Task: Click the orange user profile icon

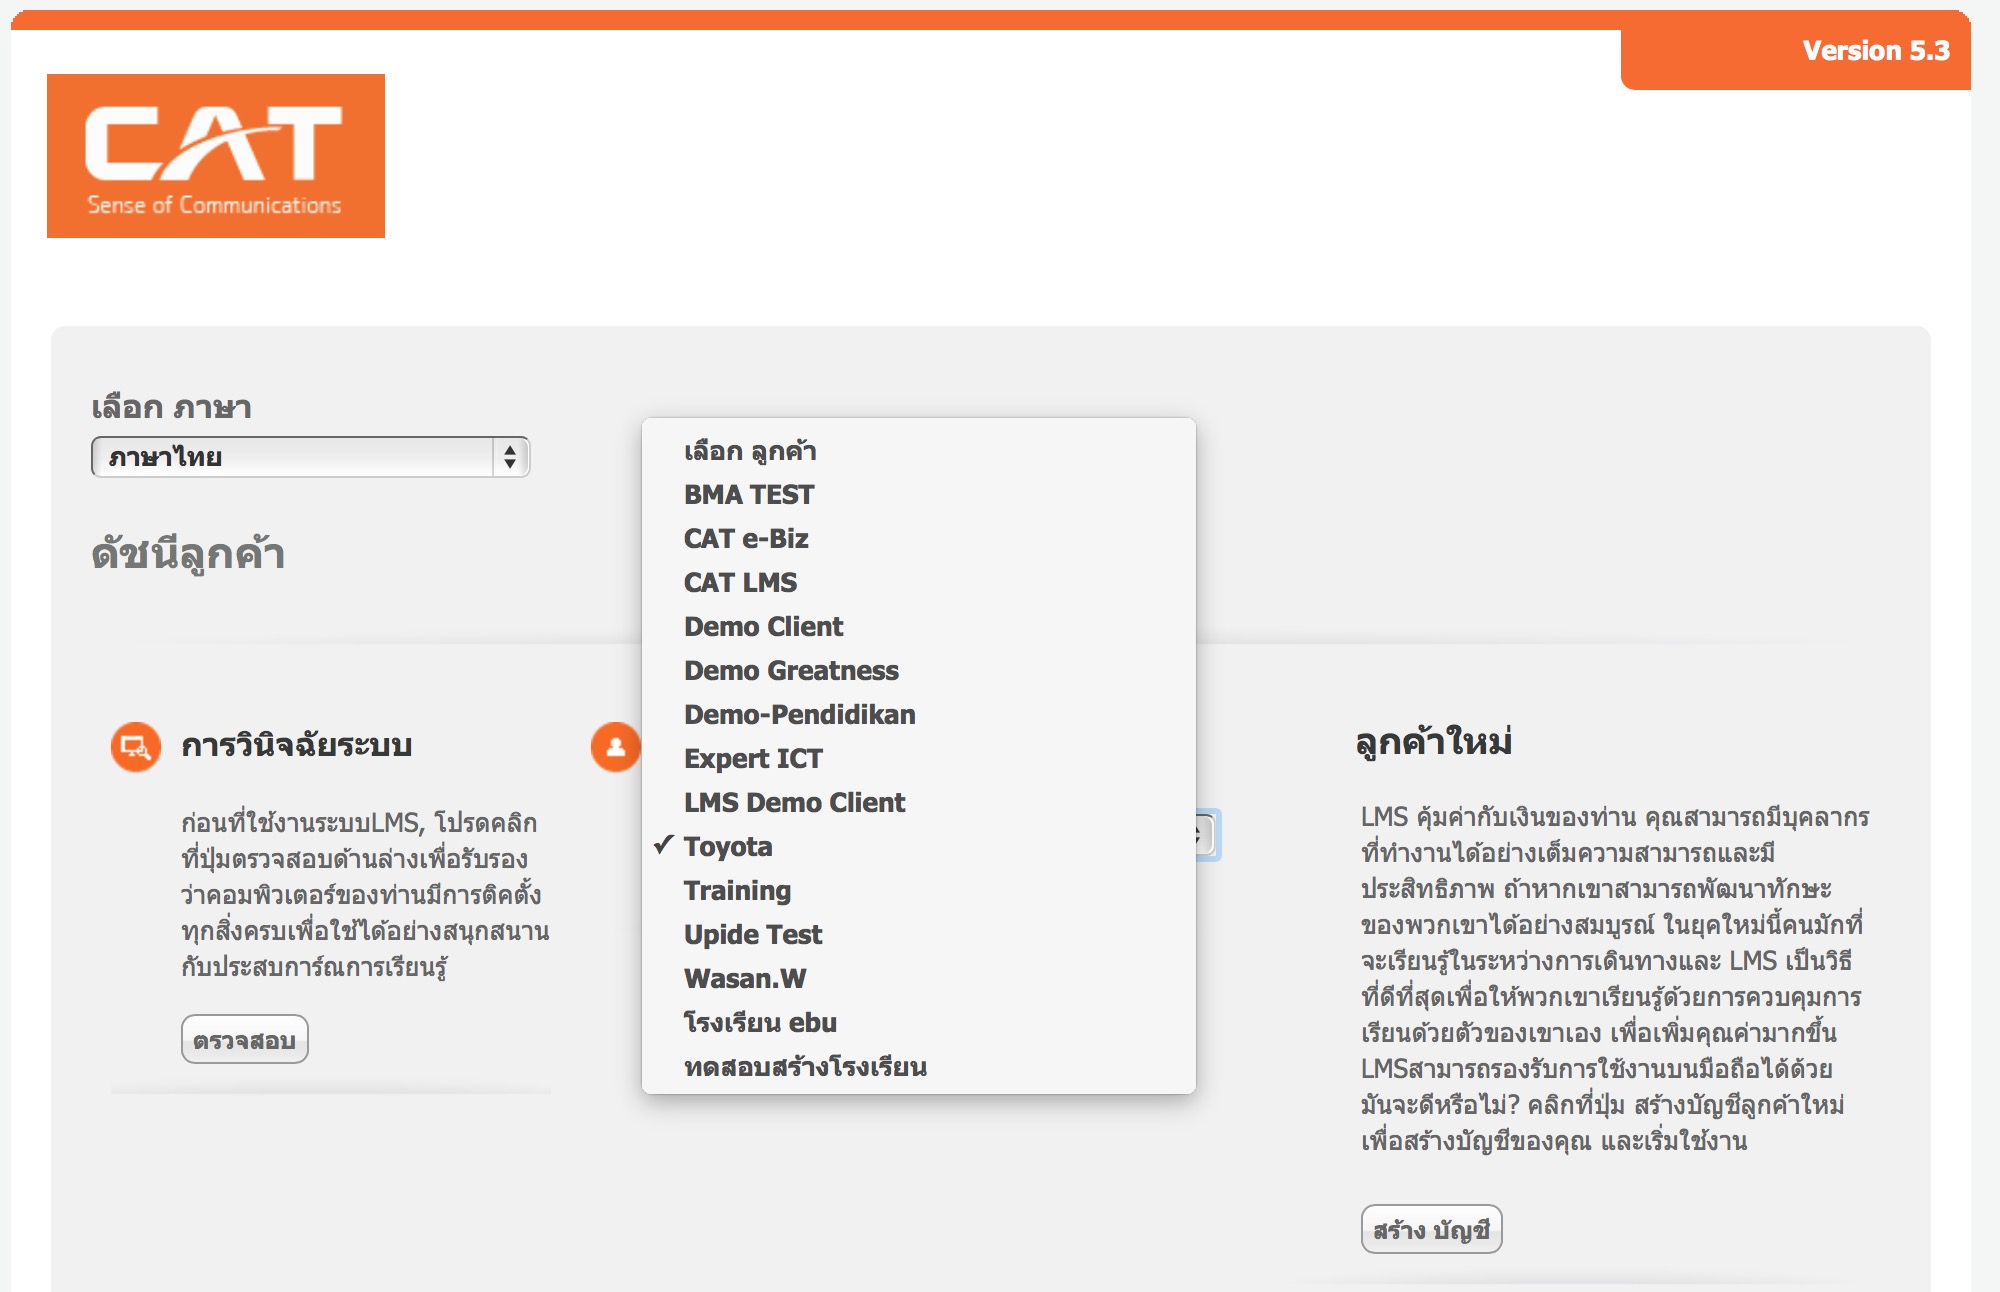Action: [x=615, y=747]
